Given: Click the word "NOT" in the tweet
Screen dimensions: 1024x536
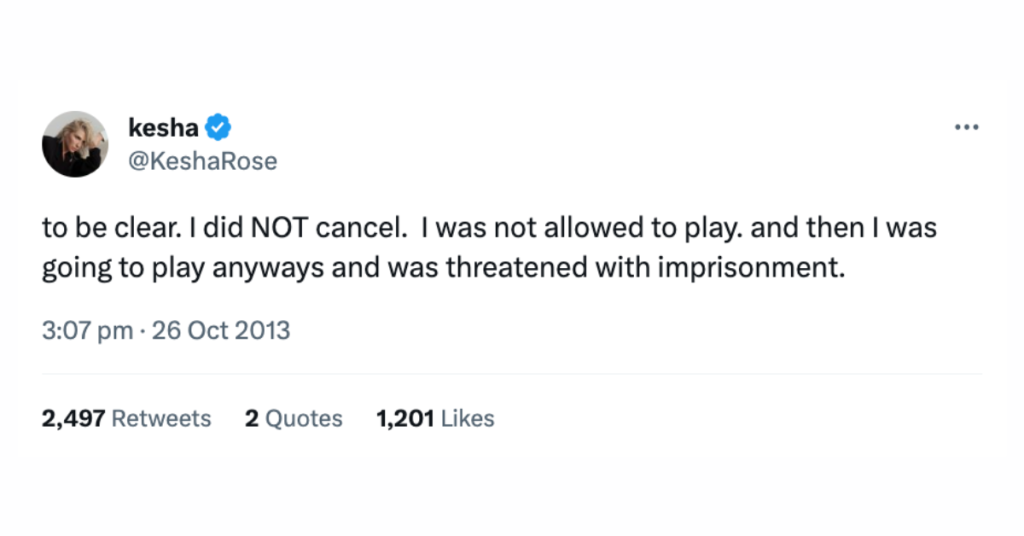Looking at the screenshot, I should click(277, 228).
